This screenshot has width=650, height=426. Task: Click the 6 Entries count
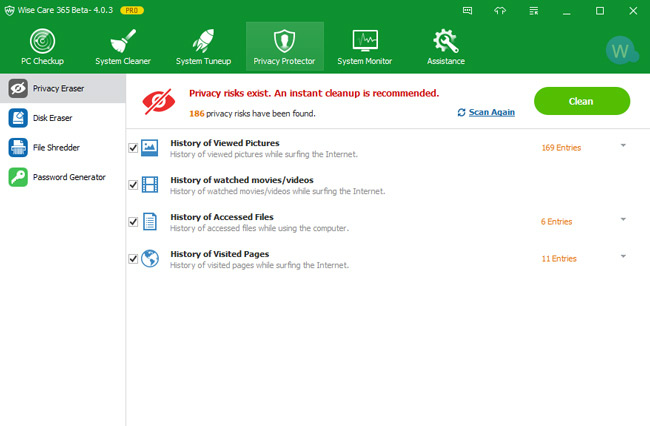coord(556,222)
